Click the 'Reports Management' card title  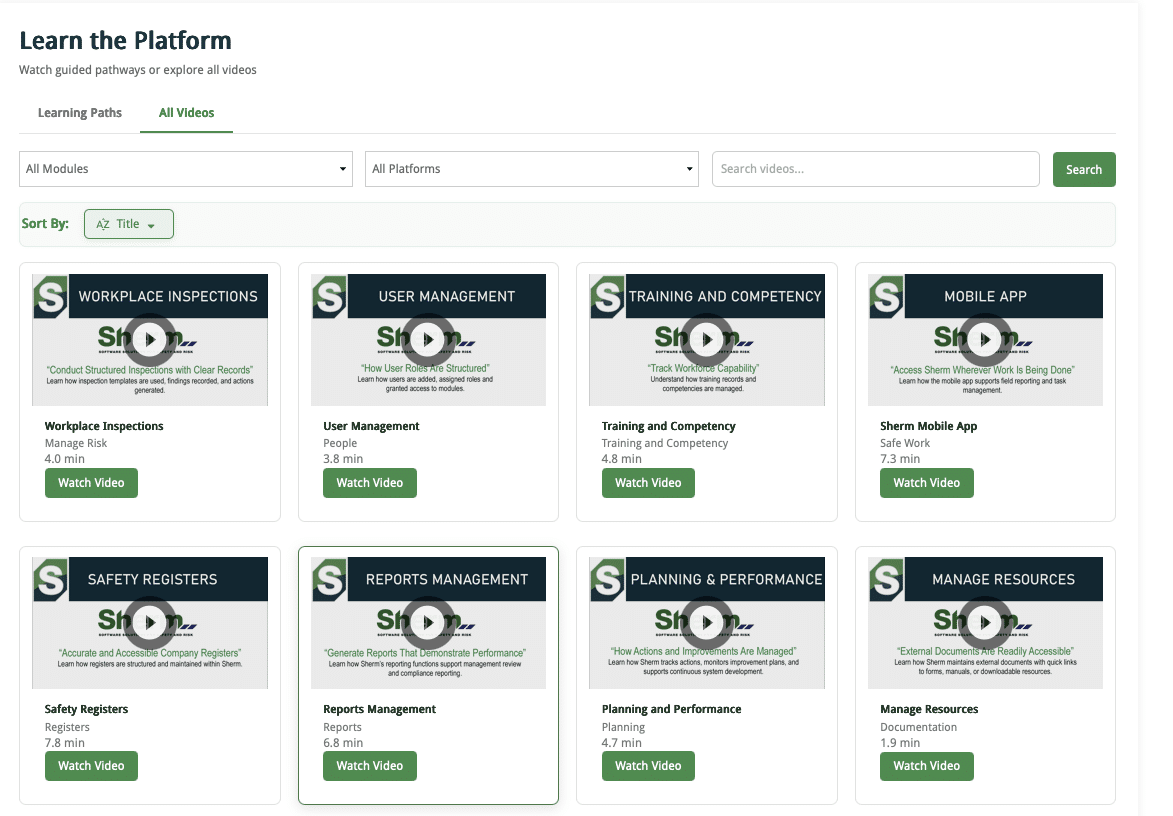[379, 709]
